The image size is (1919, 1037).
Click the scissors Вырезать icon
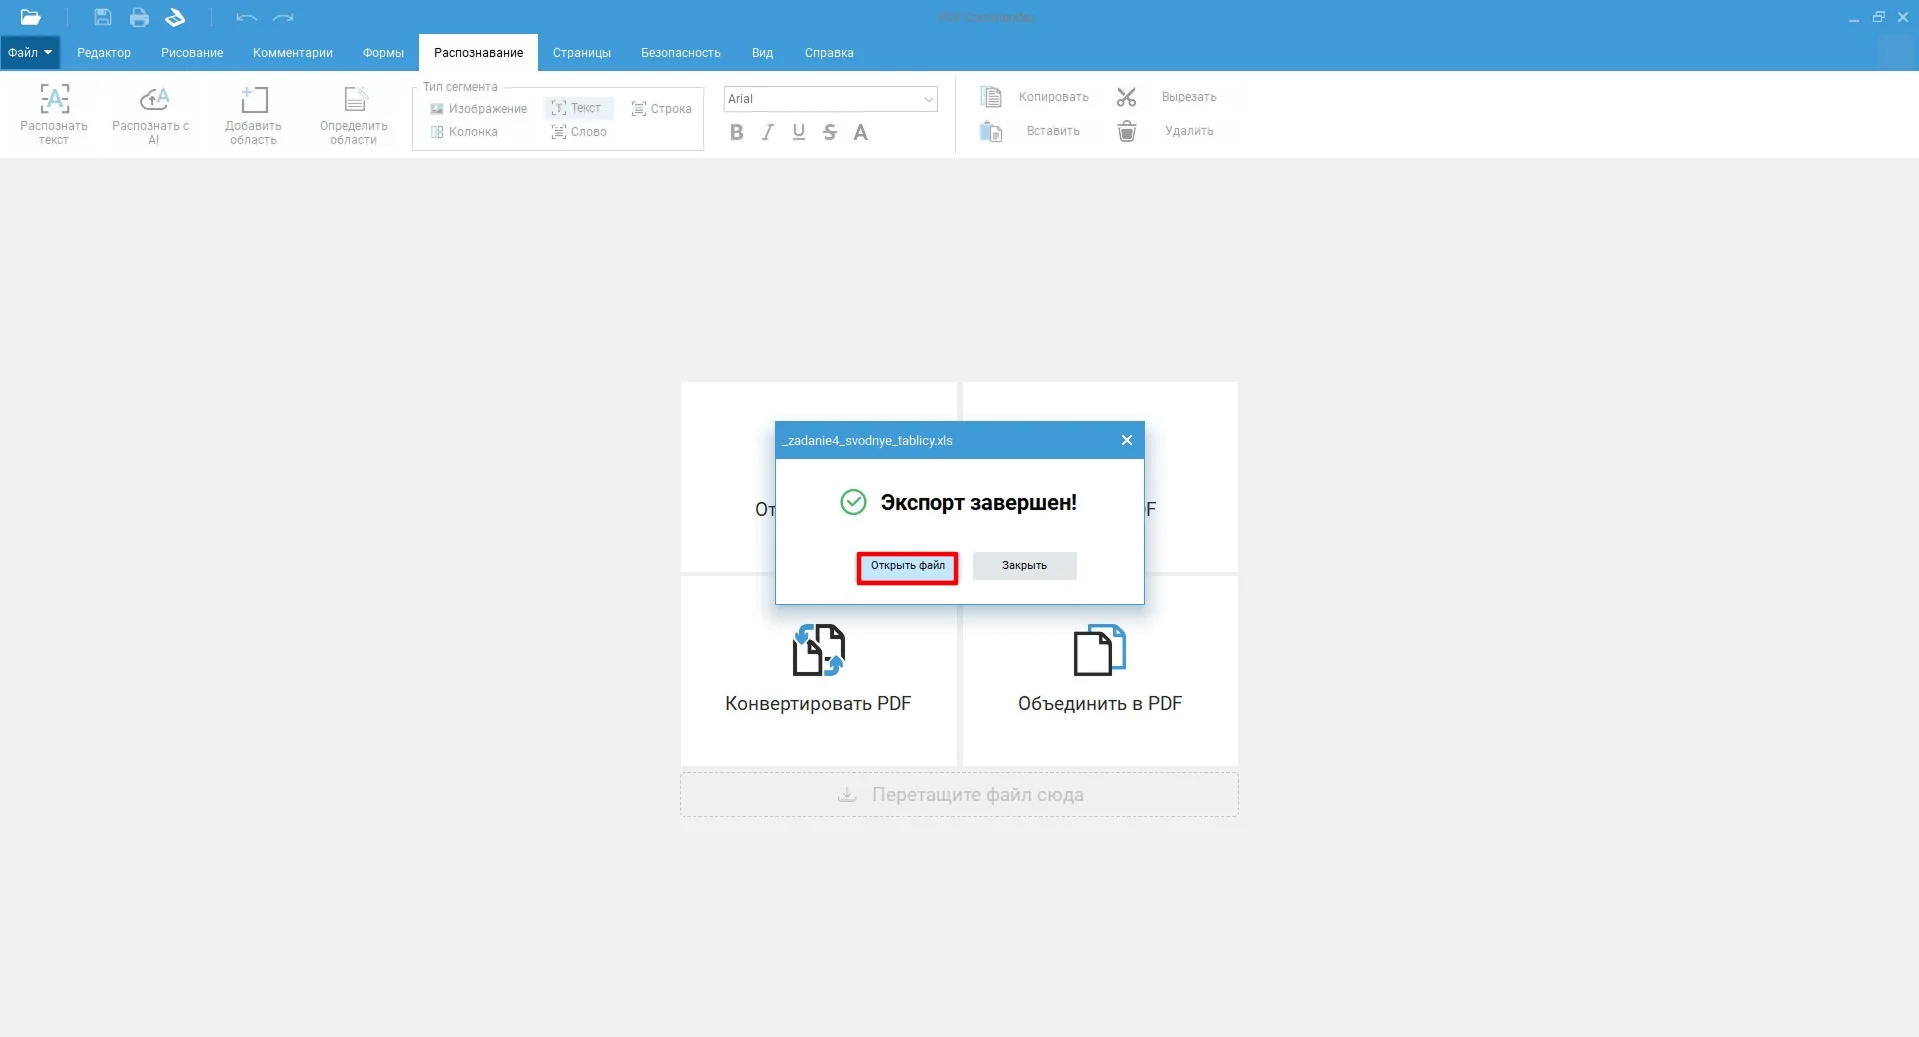click(1126, 97)
